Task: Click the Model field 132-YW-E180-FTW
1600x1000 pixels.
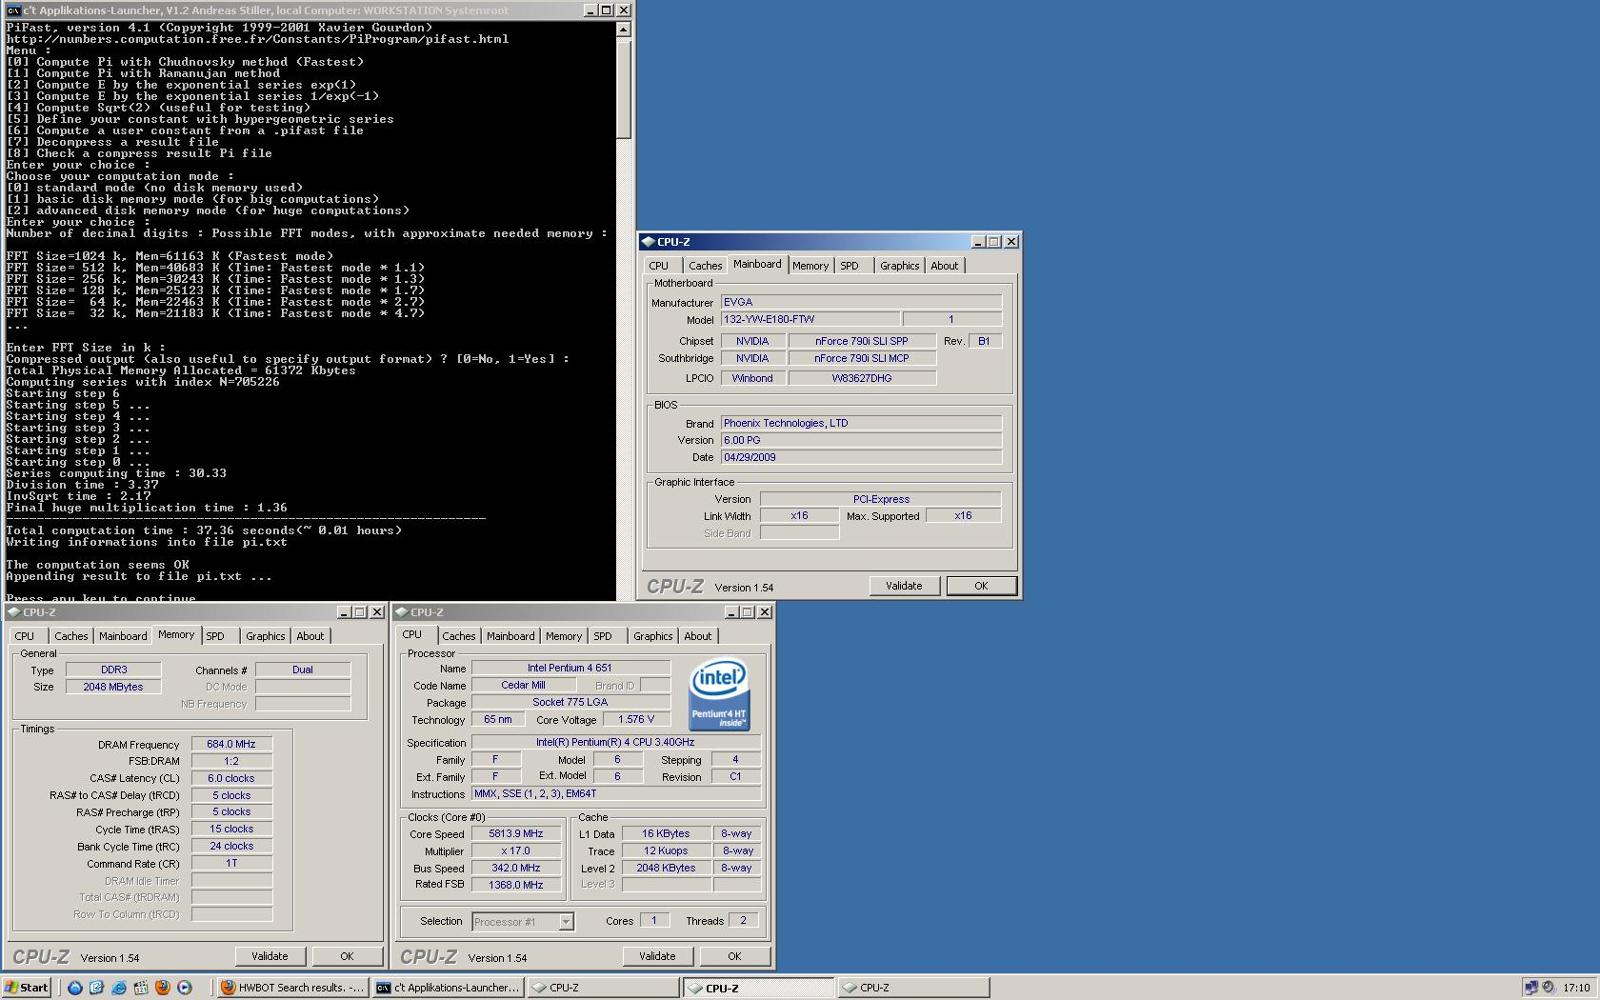Action: coord(810,319)
